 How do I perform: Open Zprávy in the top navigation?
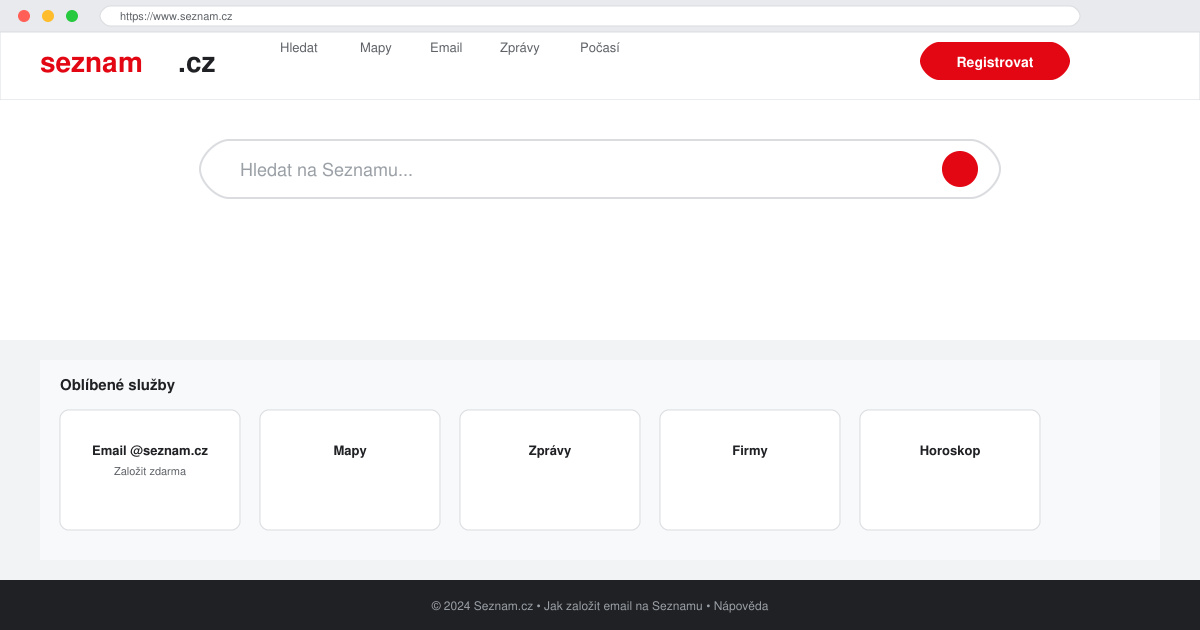pyautogui.click(x=520, y=48)
